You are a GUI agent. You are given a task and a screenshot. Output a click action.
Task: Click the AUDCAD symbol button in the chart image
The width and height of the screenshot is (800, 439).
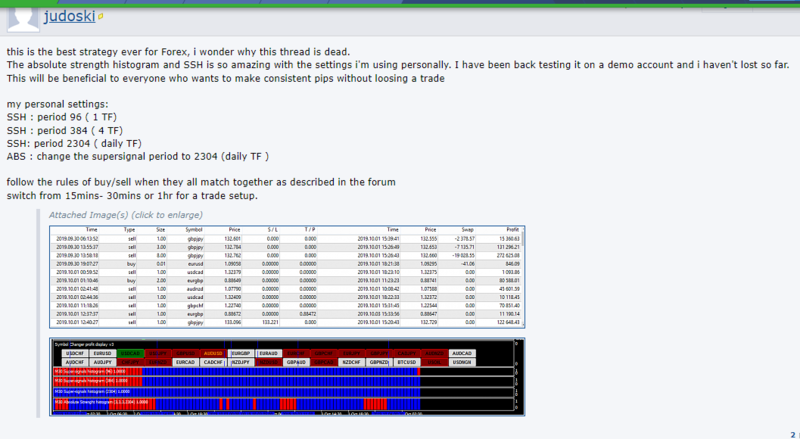point(462,353)
